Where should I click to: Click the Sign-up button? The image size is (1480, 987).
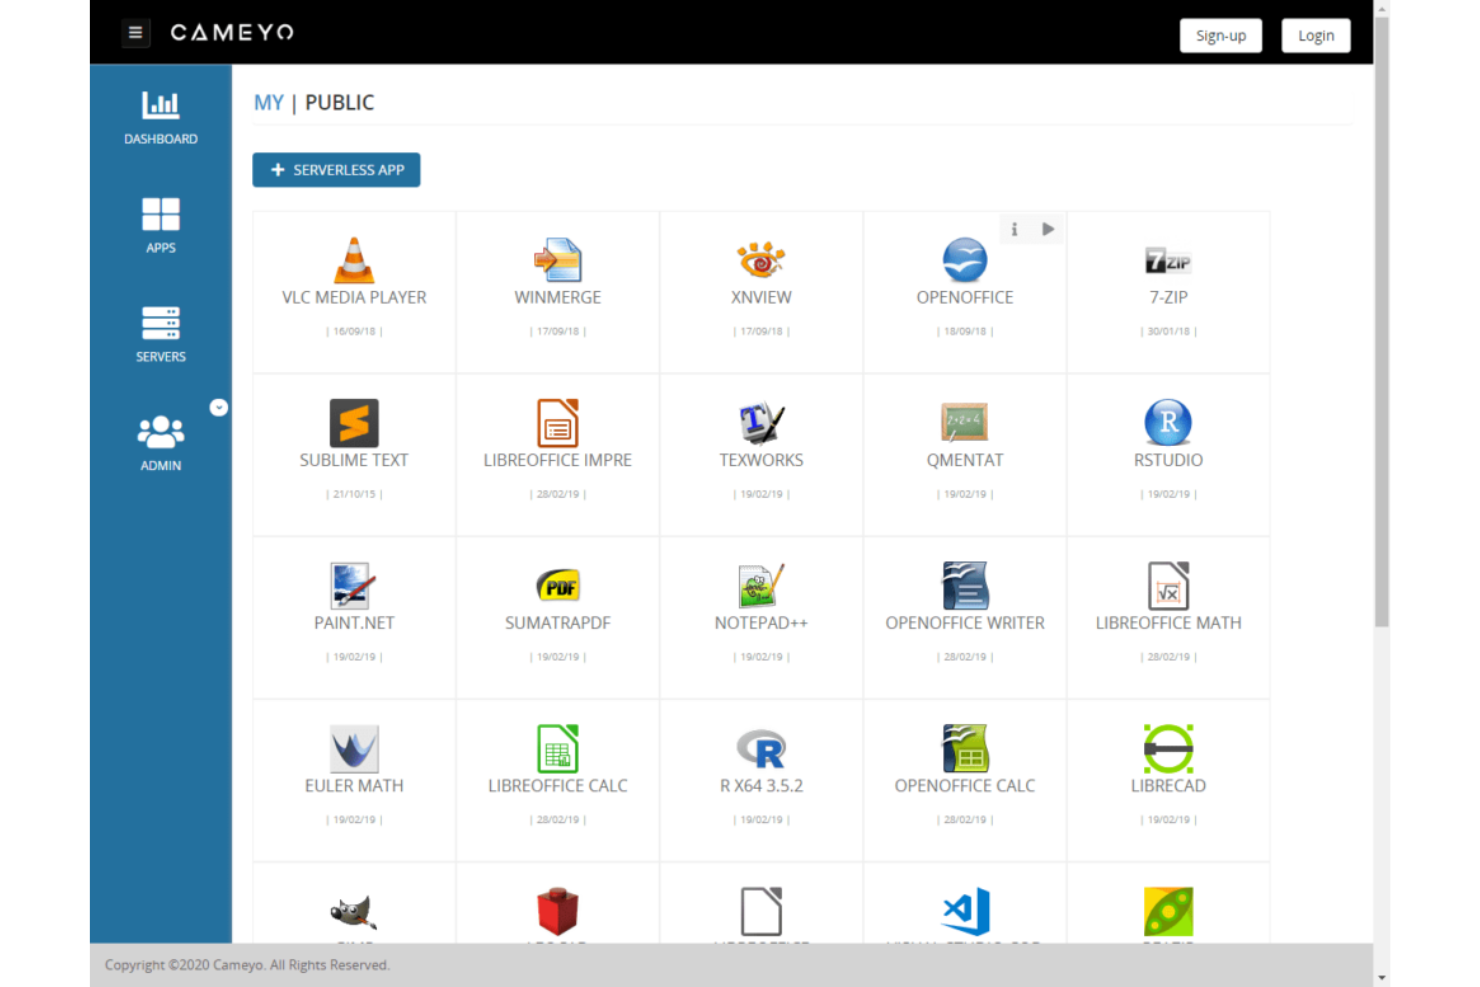click(1220, 35)
